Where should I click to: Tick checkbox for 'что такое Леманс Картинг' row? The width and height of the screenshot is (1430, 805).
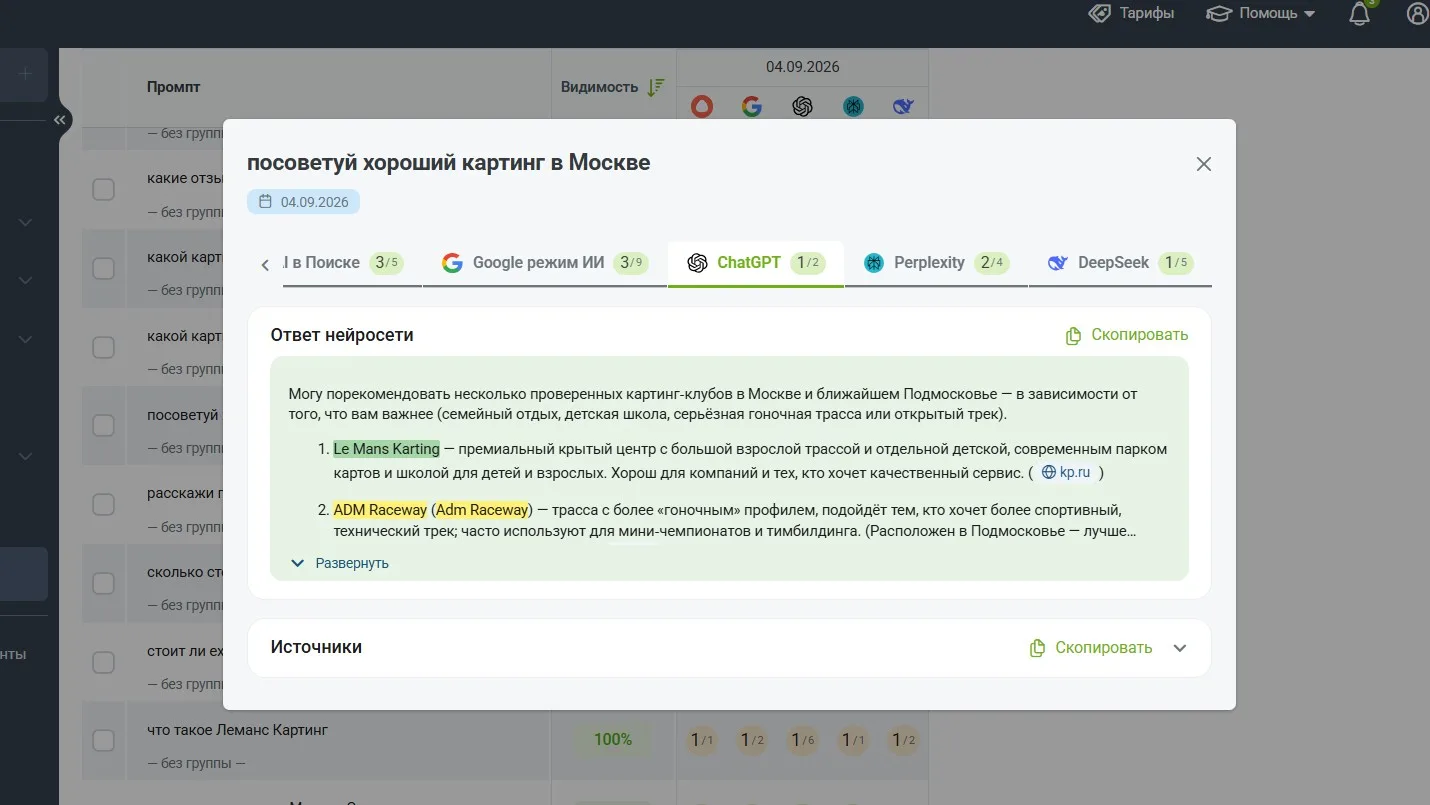pos(104,741)
